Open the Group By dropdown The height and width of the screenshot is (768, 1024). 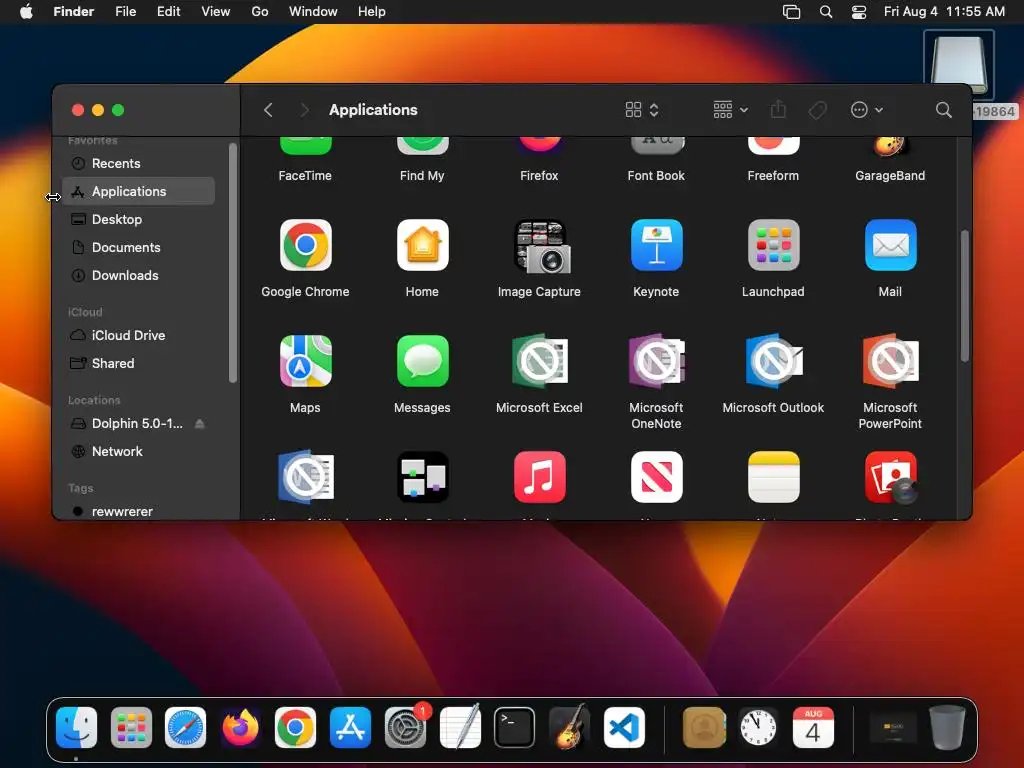coord(730,110)
